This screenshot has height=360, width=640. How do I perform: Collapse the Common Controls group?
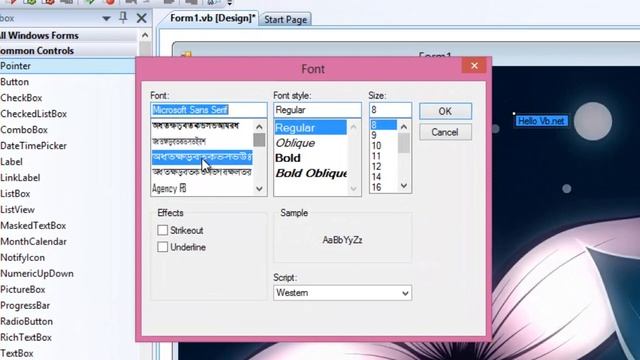click(x=69, y=51)
